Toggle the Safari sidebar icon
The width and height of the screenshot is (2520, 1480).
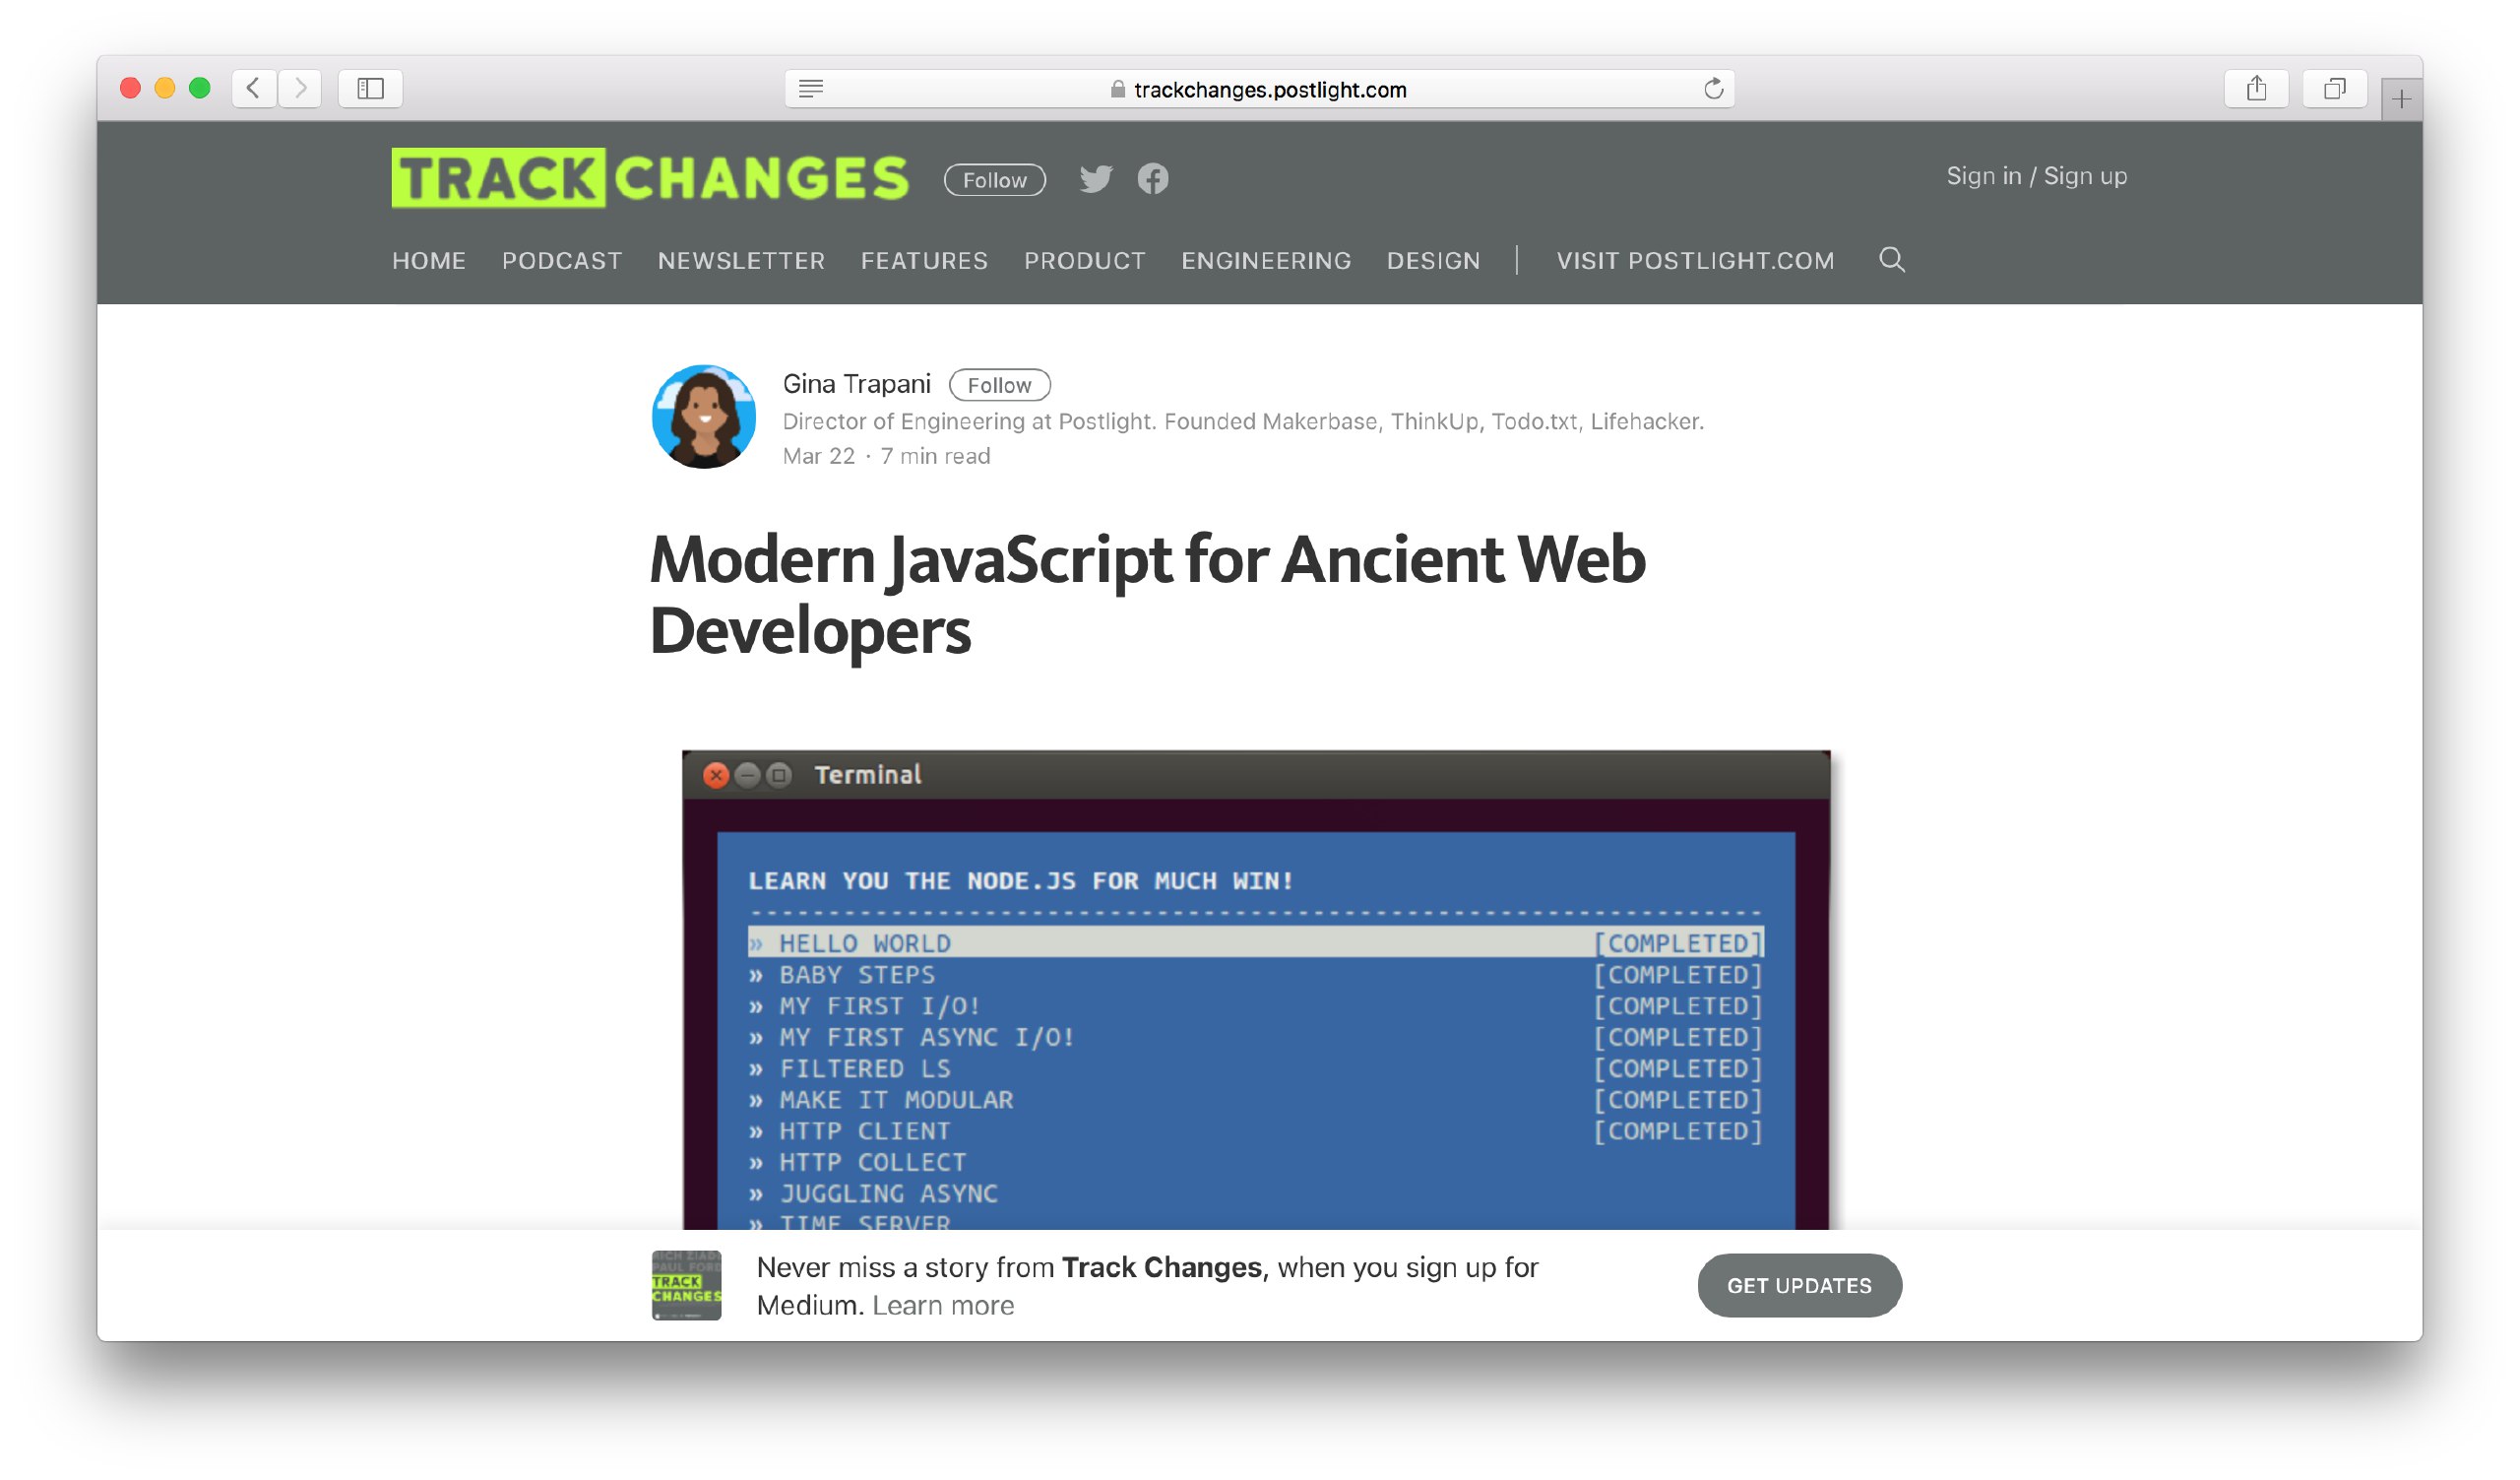(370, 88)
